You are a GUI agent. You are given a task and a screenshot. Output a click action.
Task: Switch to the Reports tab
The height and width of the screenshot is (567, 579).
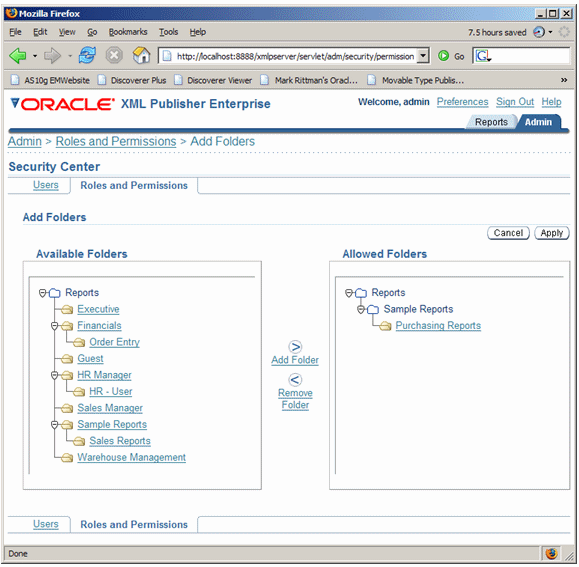coord(491,122)
